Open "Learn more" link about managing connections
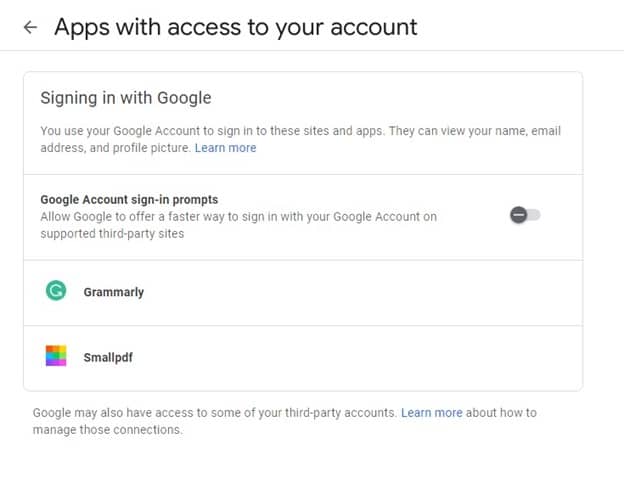Screen dimensions: 624x495 coord(431,413)
